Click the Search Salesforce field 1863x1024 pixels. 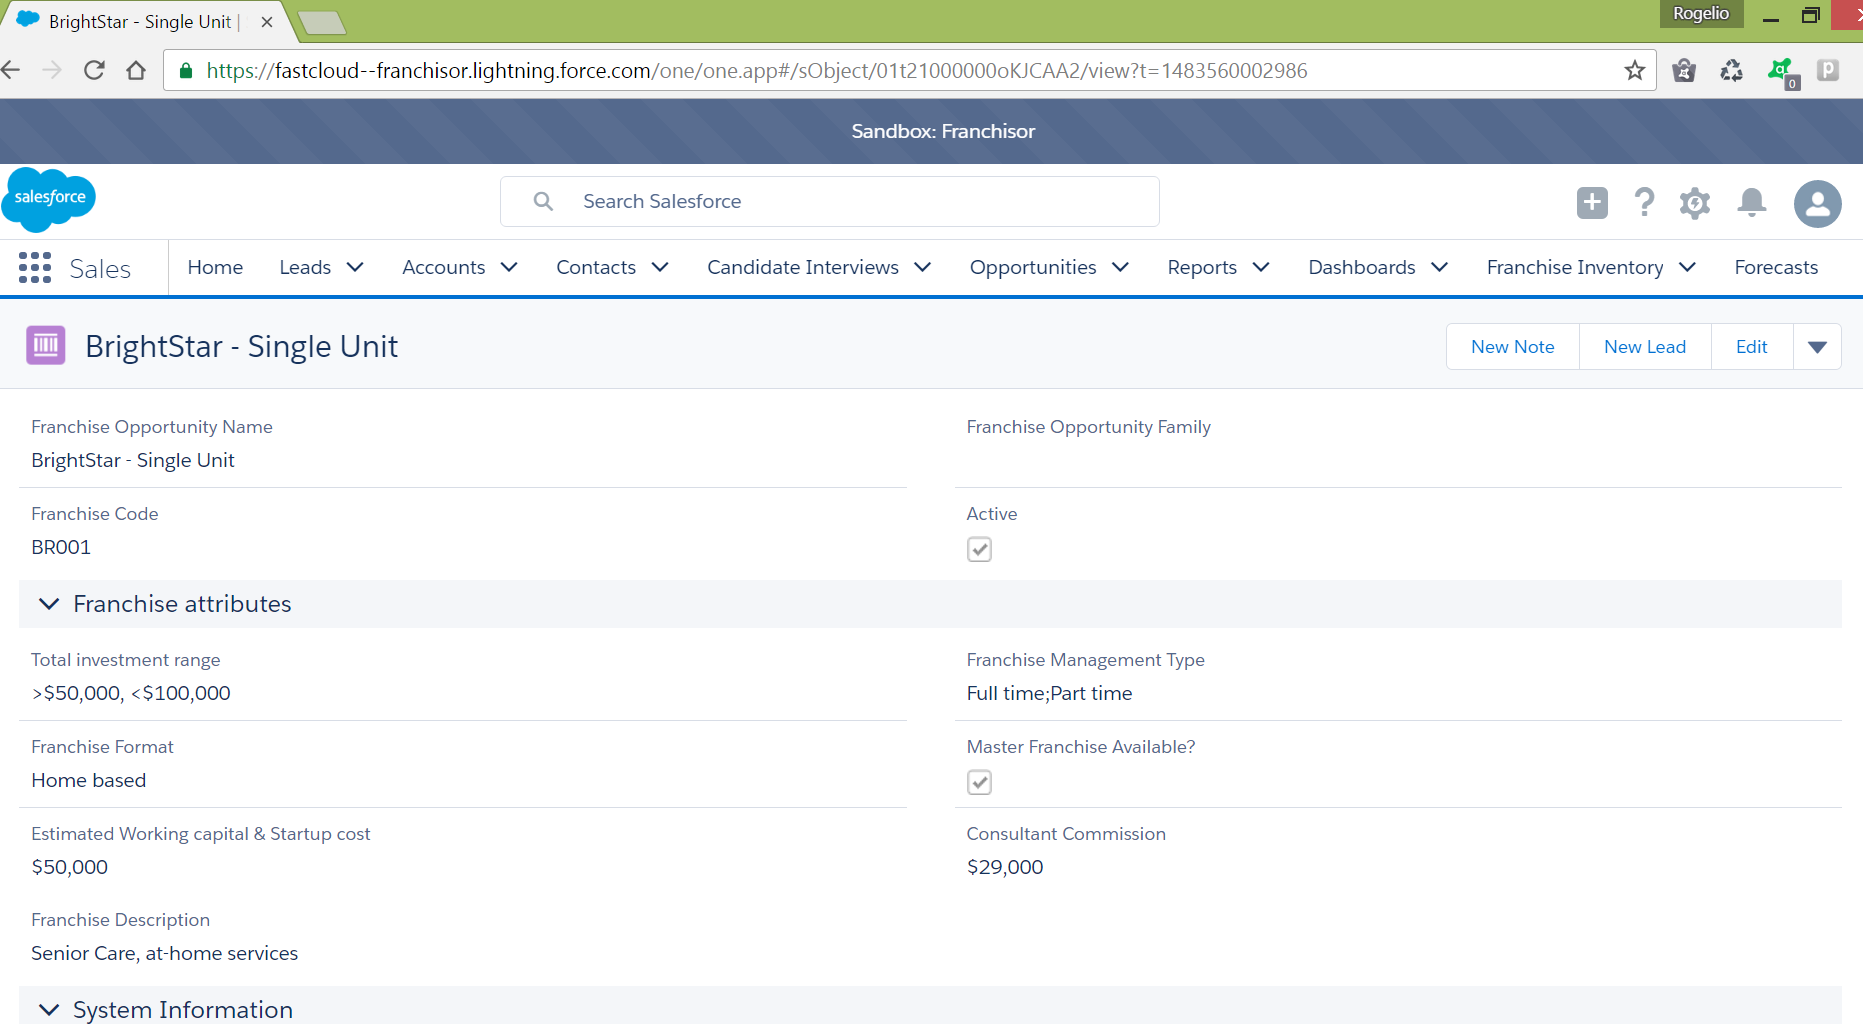[830, 202]
